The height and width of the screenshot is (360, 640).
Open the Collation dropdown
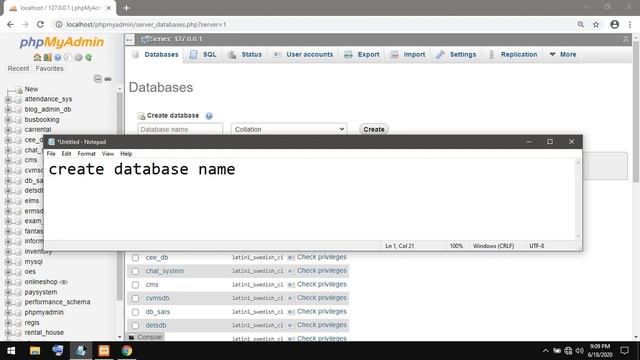[289, 129]
